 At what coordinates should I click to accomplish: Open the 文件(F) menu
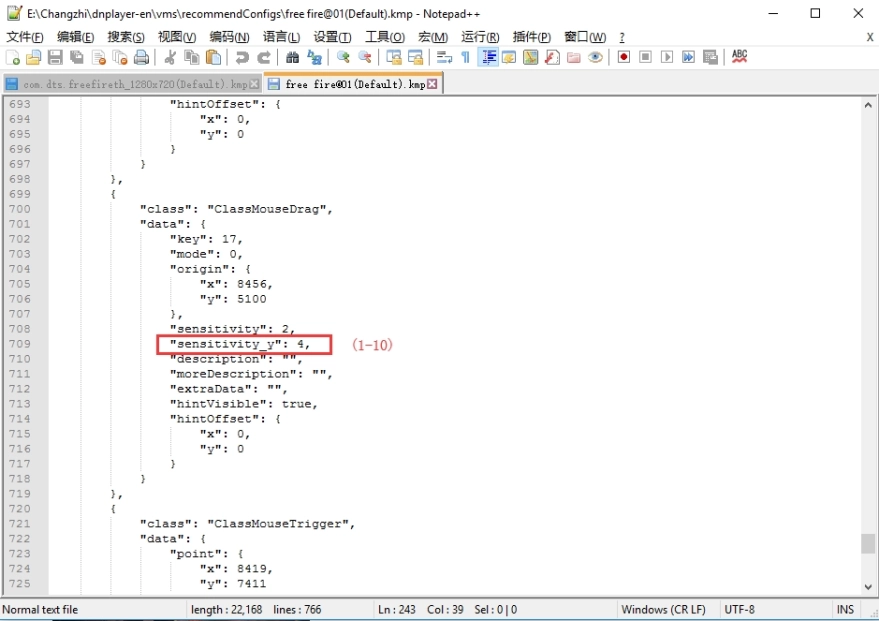24,37
